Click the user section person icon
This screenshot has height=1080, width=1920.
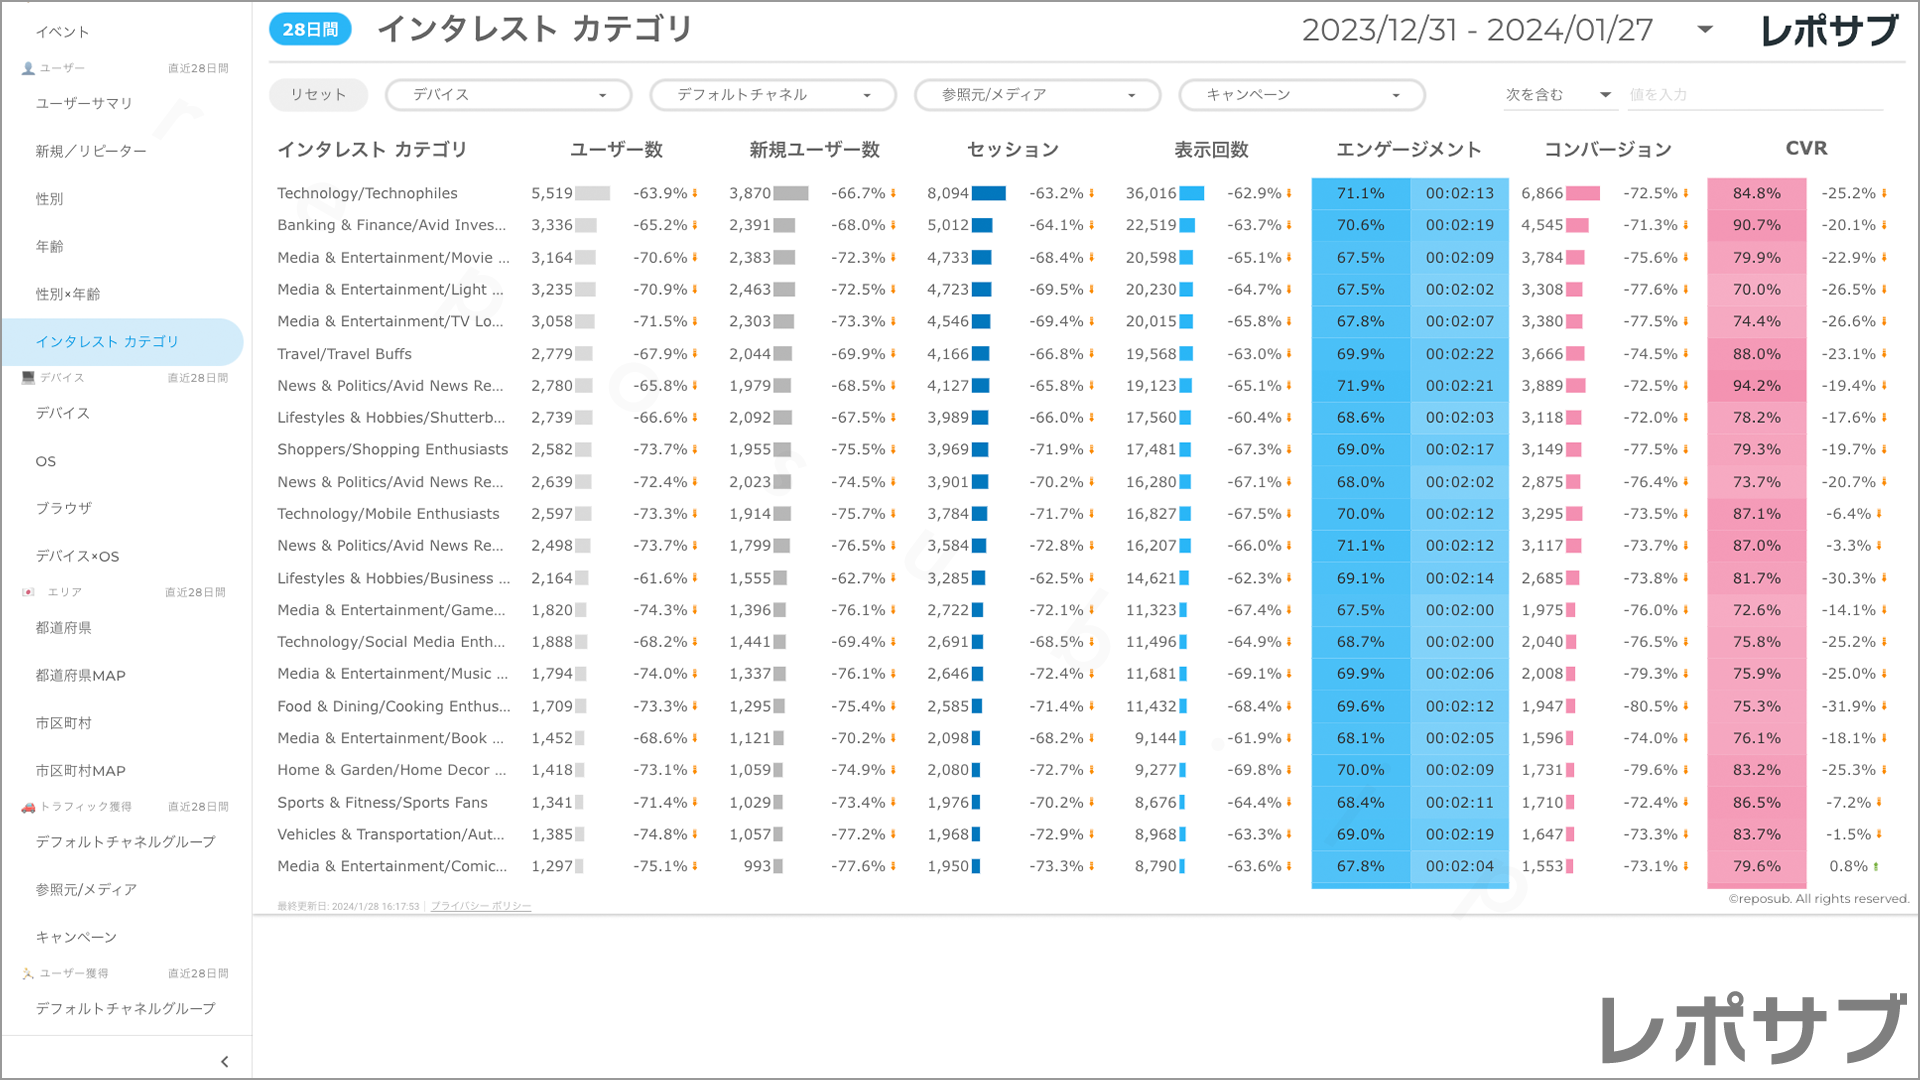(x=28, y=68)
